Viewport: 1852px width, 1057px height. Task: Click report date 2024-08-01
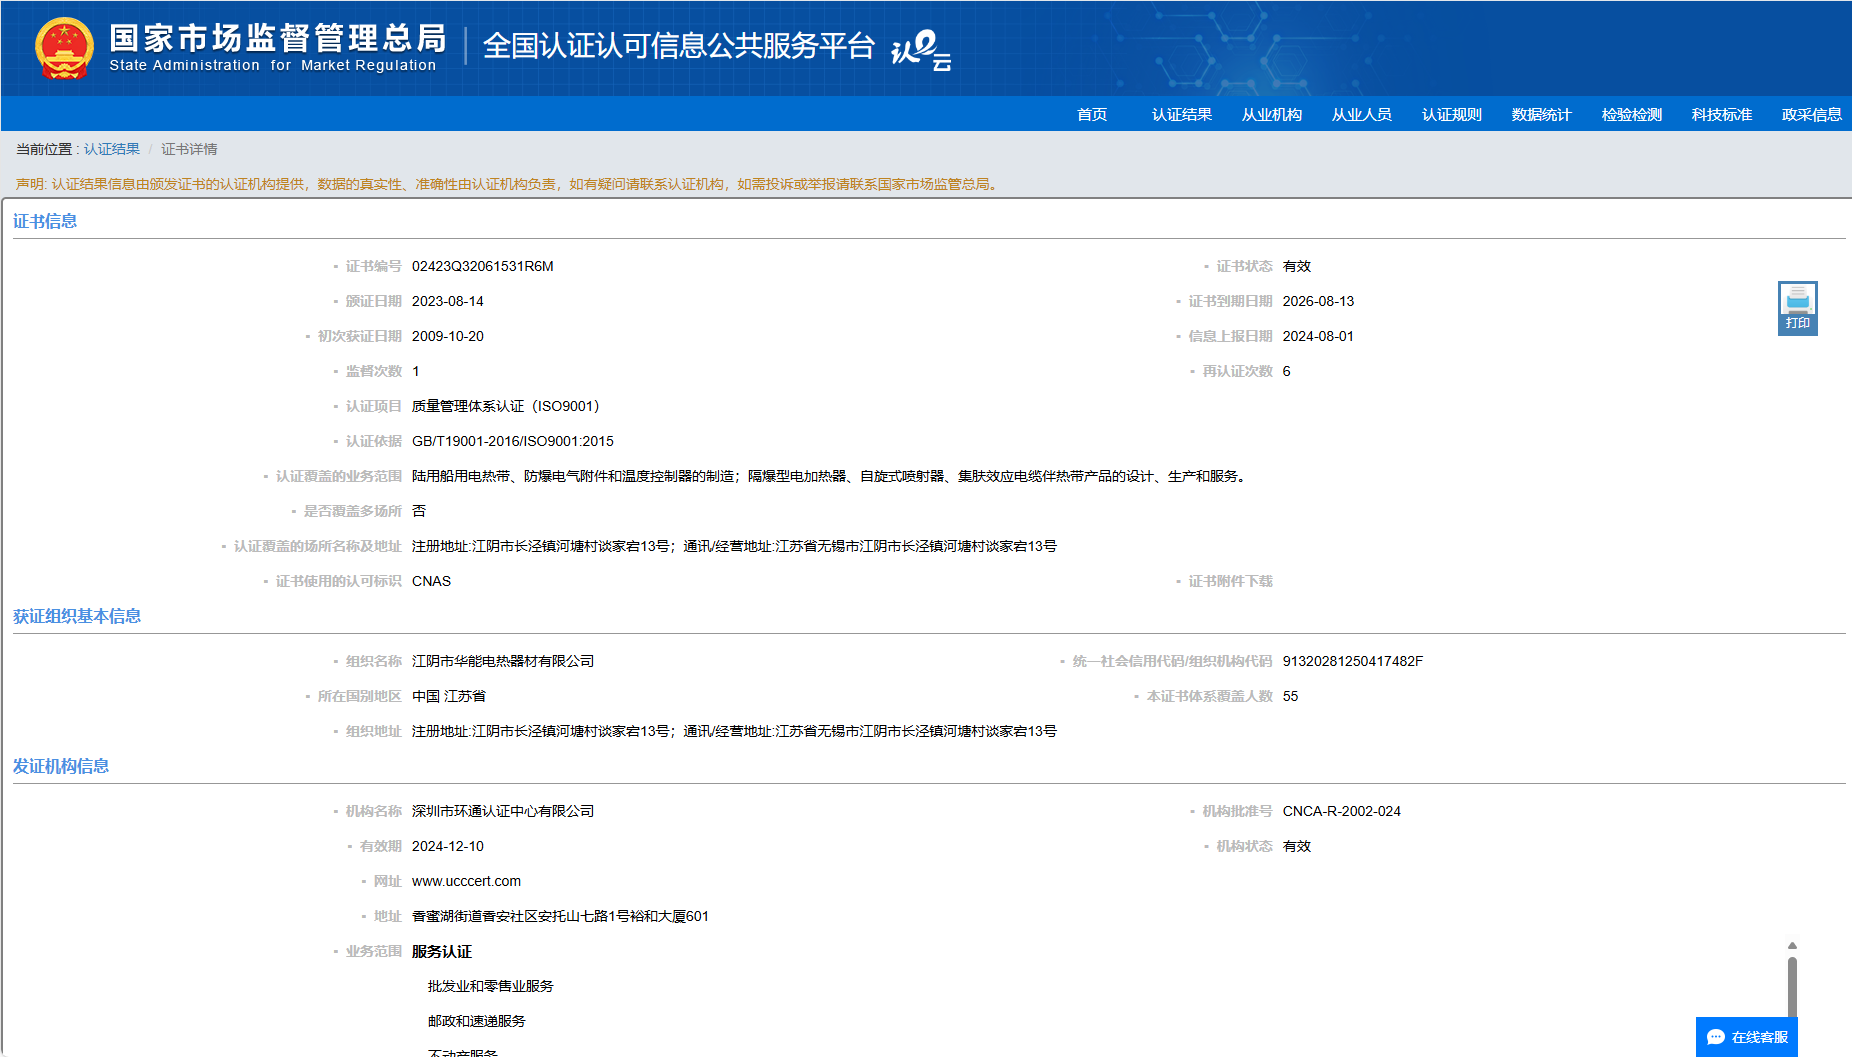(1318, 336)
